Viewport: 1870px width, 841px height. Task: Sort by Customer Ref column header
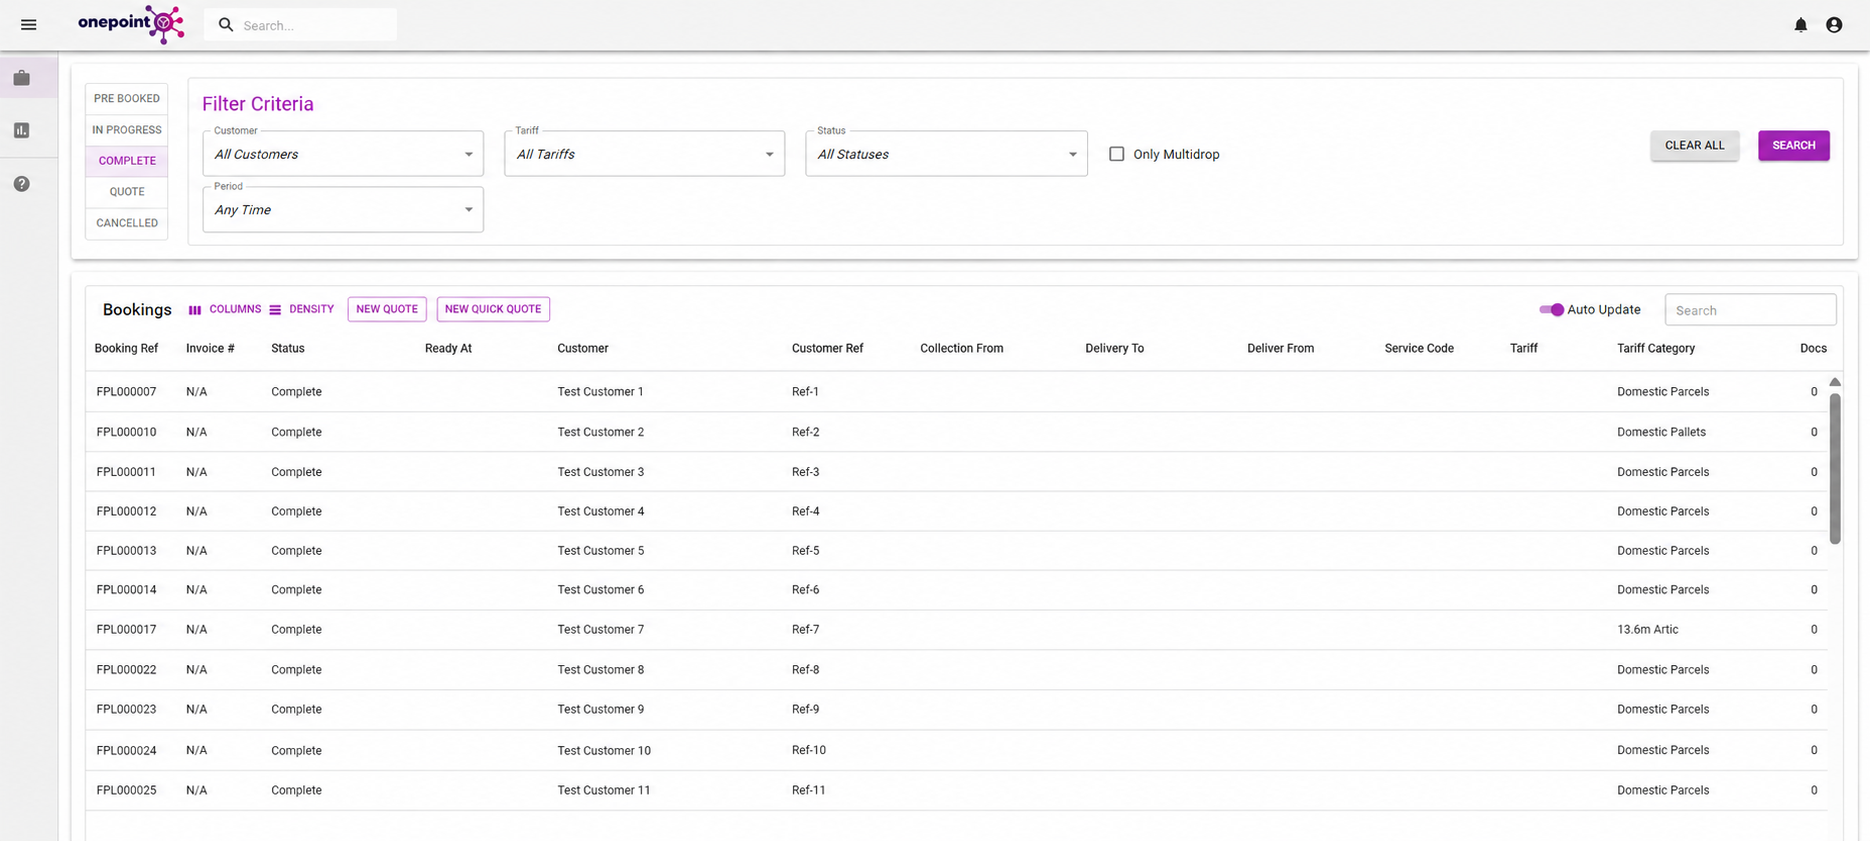pos(827,349)
